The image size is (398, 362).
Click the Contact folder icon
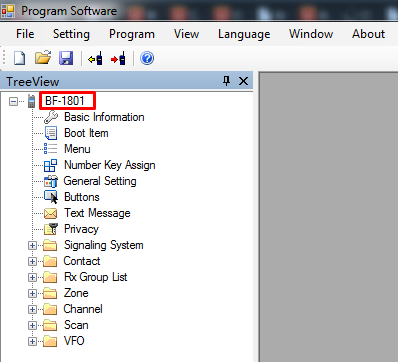click(50, 261)
